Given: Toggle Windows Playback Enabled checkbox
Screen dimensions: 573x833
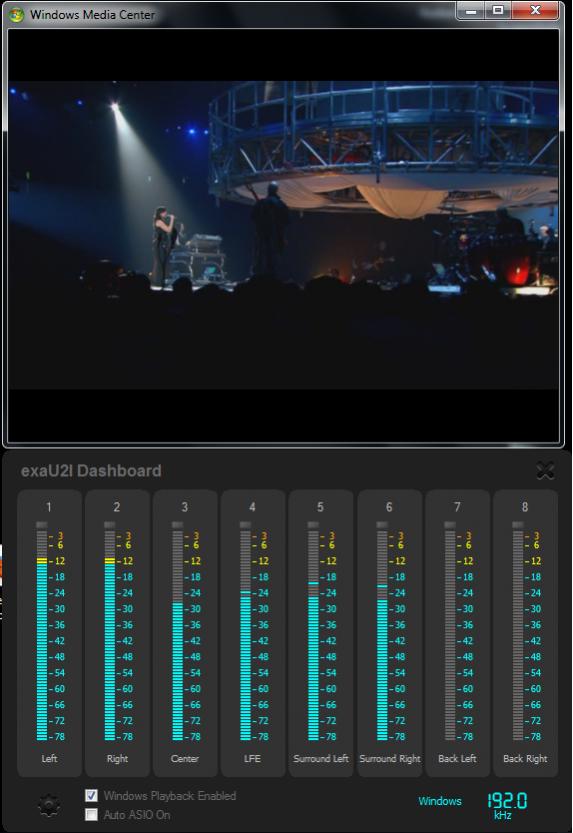Looking at the screenshot, I should pyautogui.click(x=91, y=795).
